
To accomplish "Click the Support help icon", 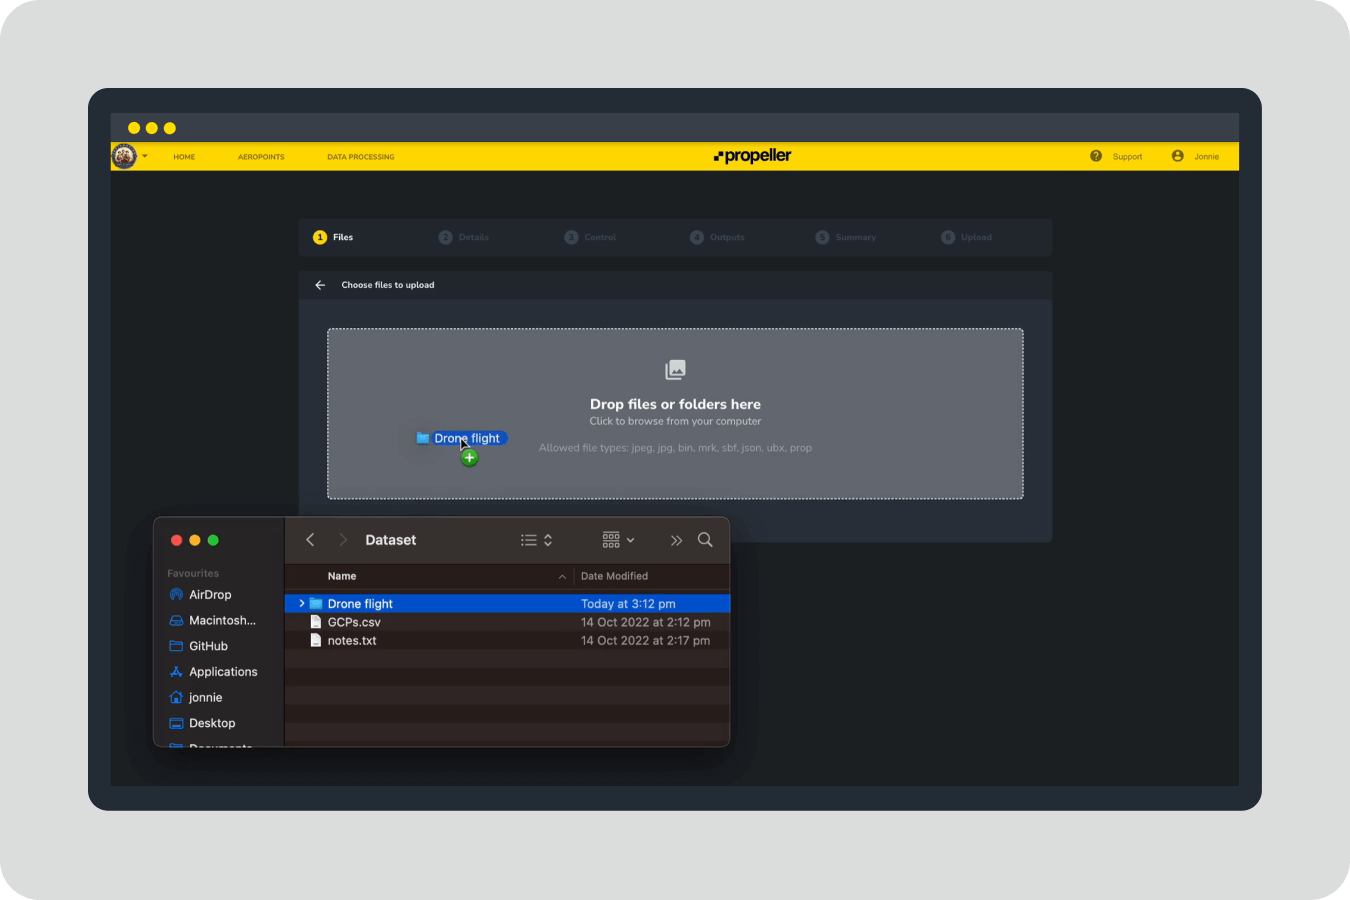I will [x=1096, y=156].
